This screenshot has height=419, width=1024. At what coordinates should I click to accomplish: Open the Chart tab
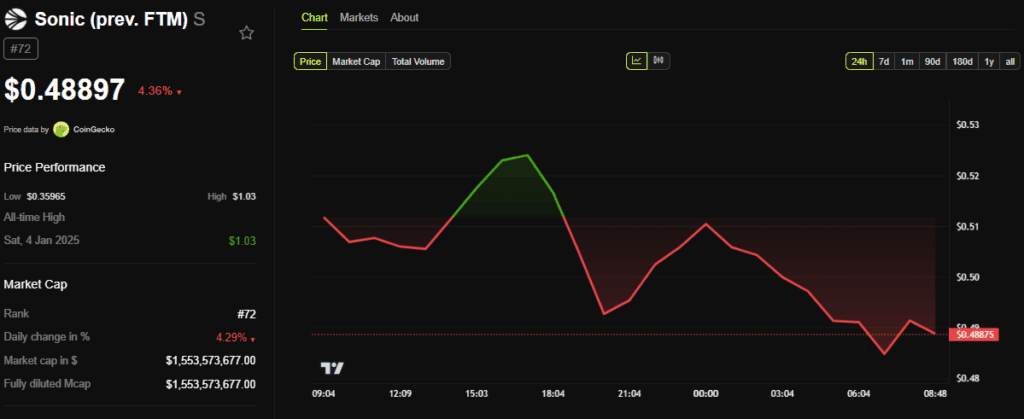click(314, 18)
